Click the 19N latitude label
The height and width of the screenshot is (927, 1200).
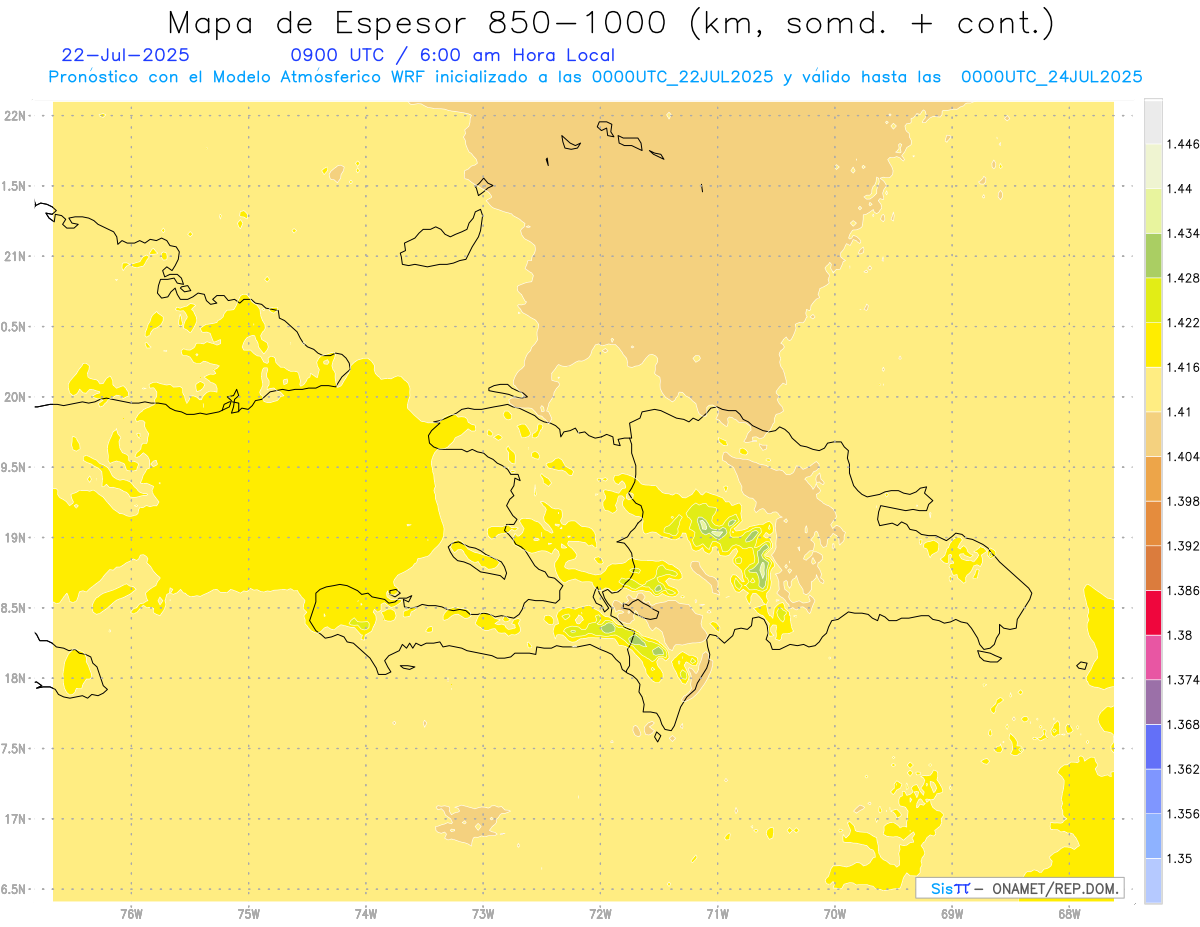pos(17,538)
